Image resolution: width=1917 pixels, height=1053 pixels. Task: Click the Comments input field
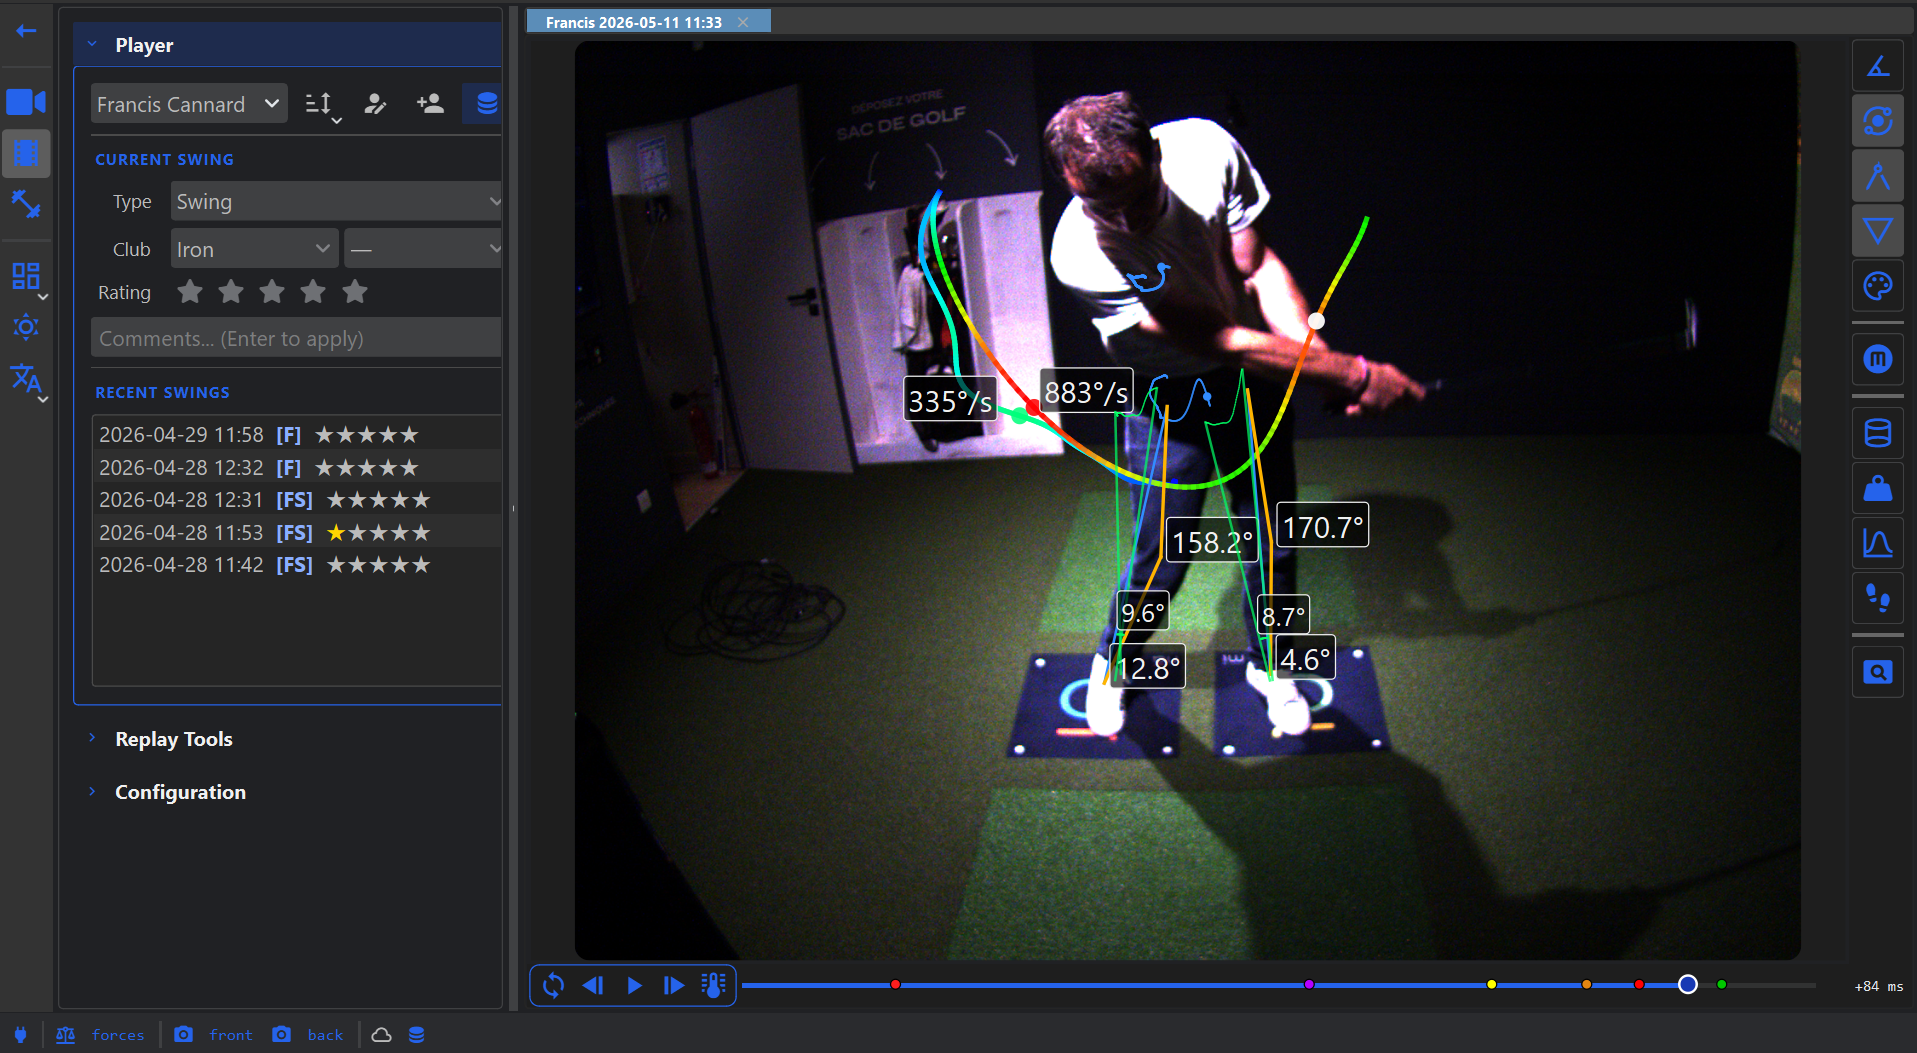[296, 338]
